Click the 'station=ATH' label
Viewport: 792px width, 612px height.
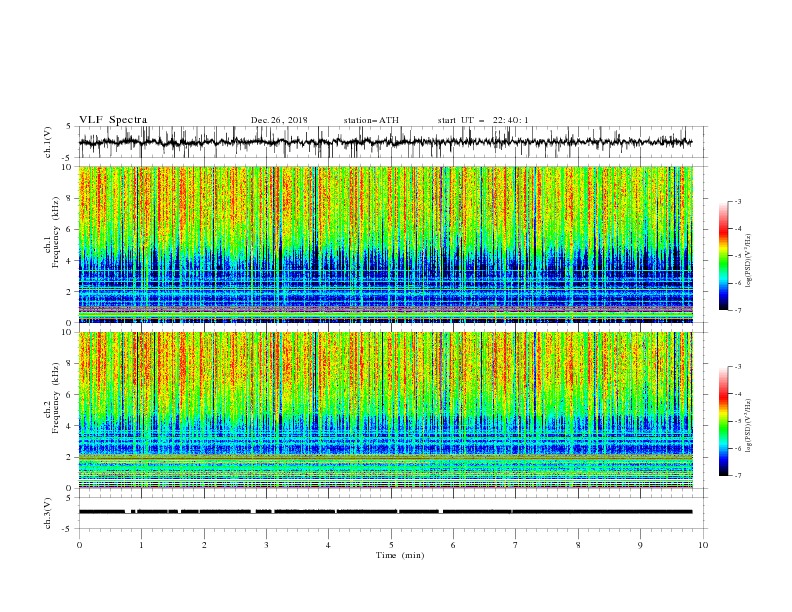[371, 120]
